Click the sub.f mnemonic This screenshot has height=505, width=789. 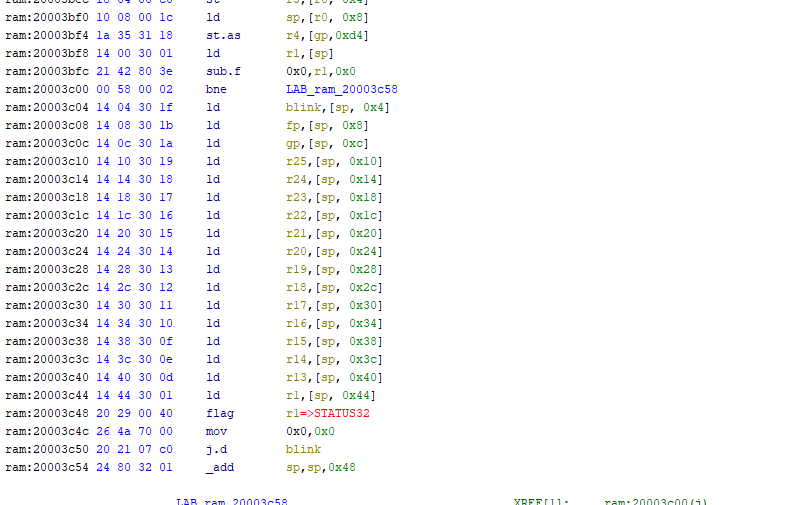click(223, 71)
